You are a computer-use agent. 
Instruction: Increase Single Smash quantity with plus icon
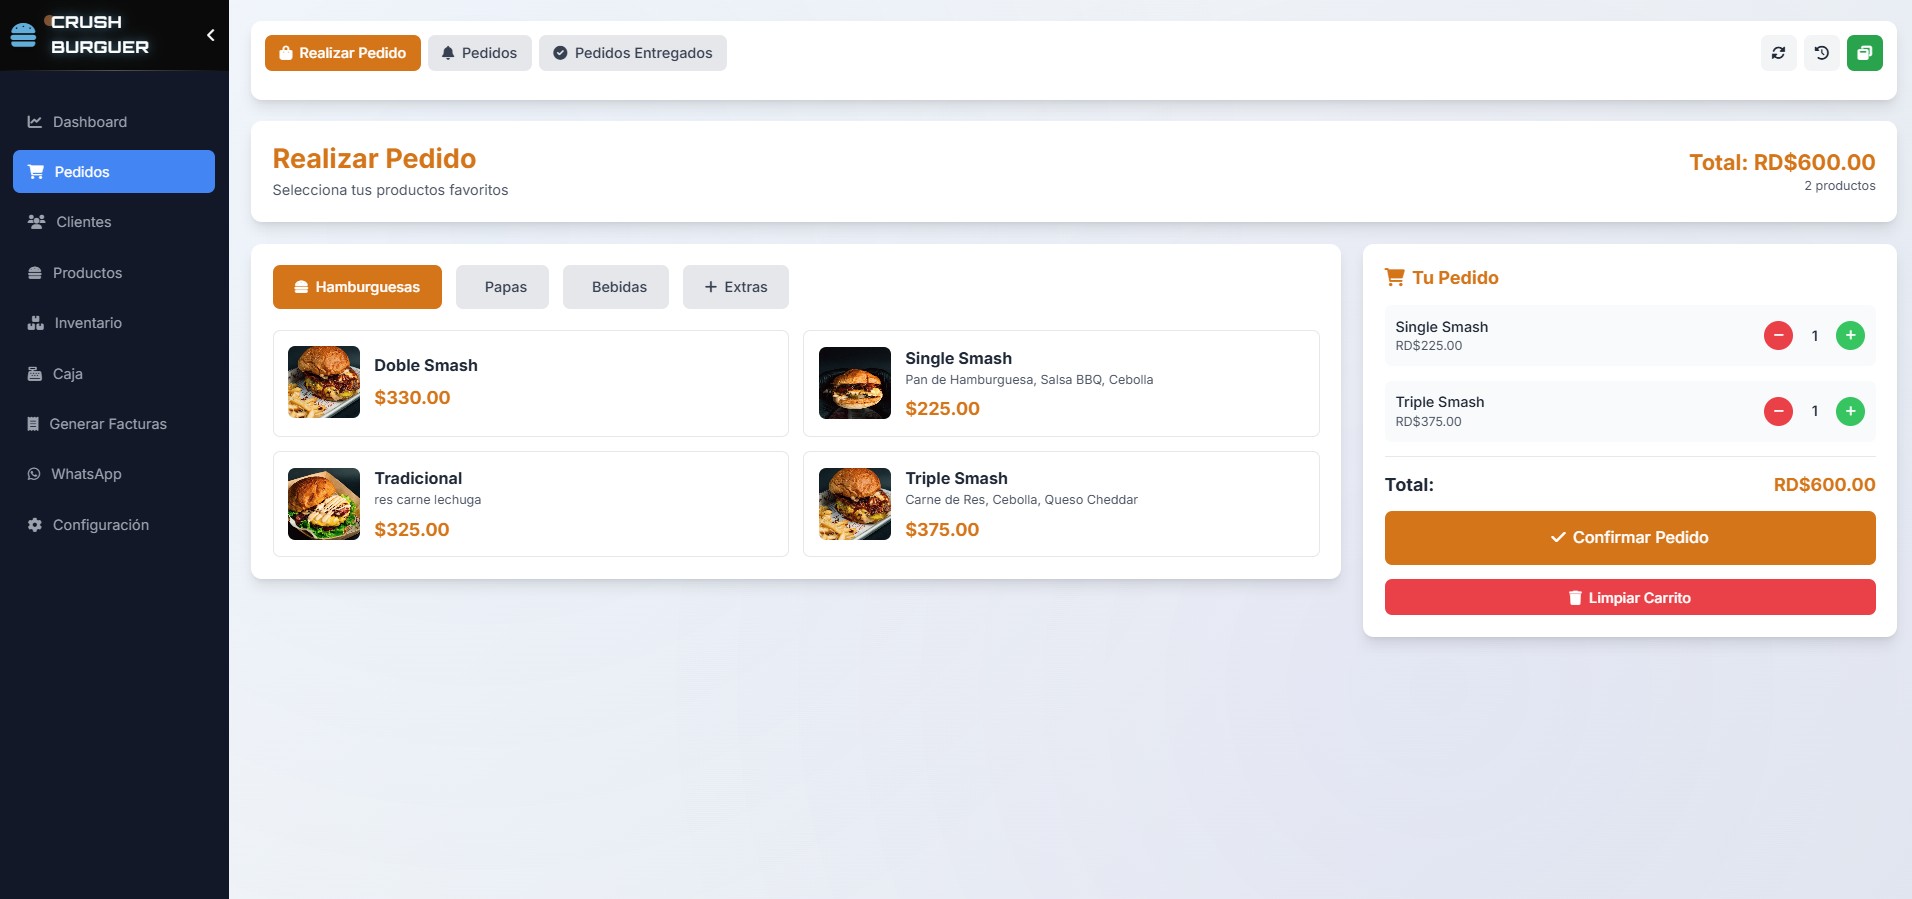click(x=1850, y=336)
